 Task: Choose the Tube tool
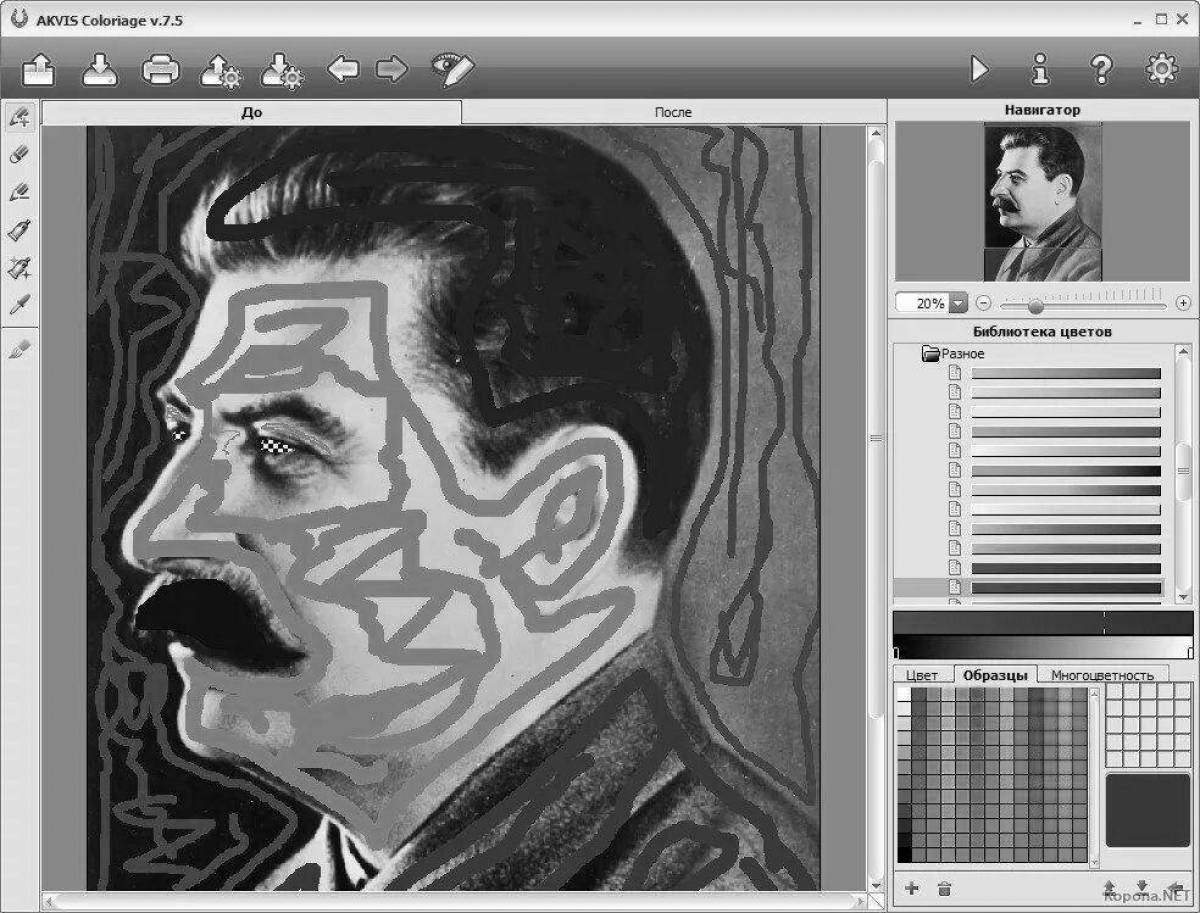click(19, 230)
